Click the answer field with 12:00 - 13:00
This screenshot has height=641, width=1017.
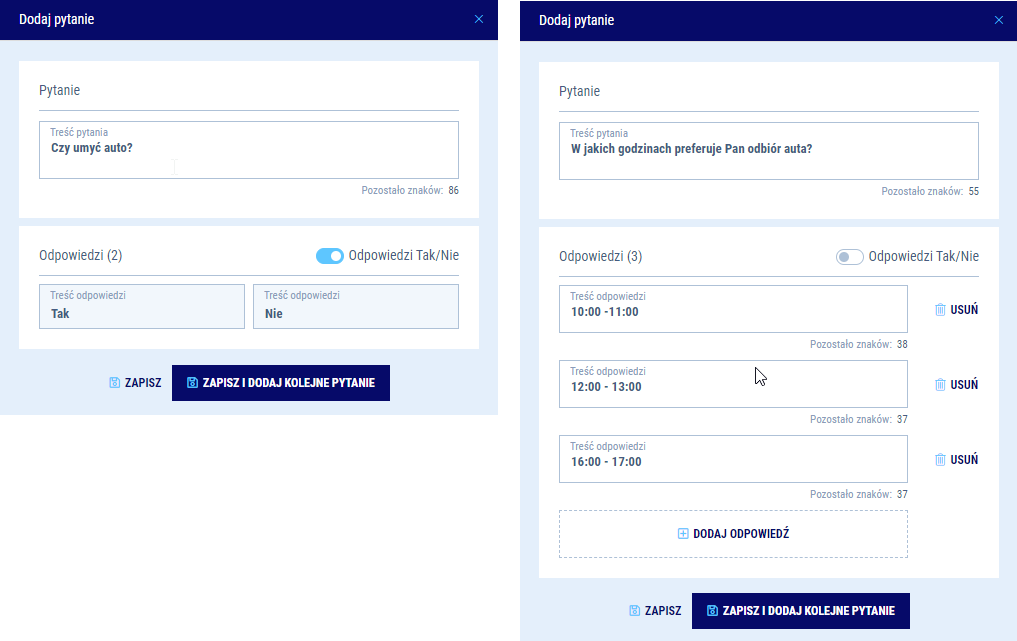click(732, 384)
